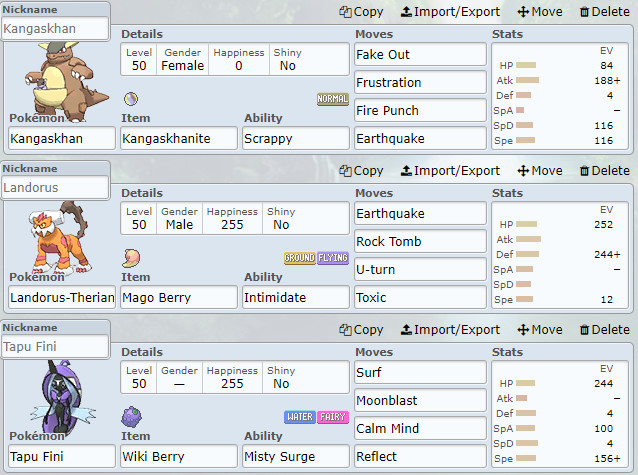Delete the Tapu Fini set
Screen dimensions: 638x475
tap(605, 330)
